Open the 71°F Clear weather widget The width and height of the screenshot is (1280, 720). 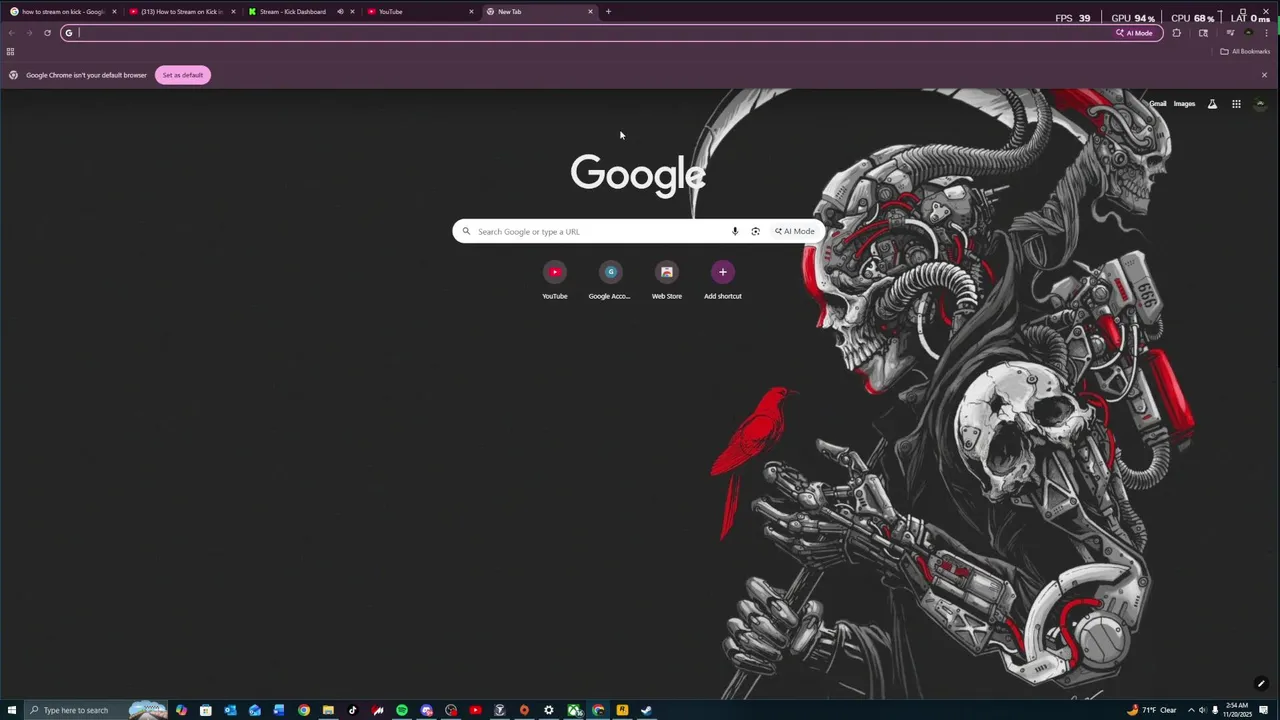point(1151,710)
